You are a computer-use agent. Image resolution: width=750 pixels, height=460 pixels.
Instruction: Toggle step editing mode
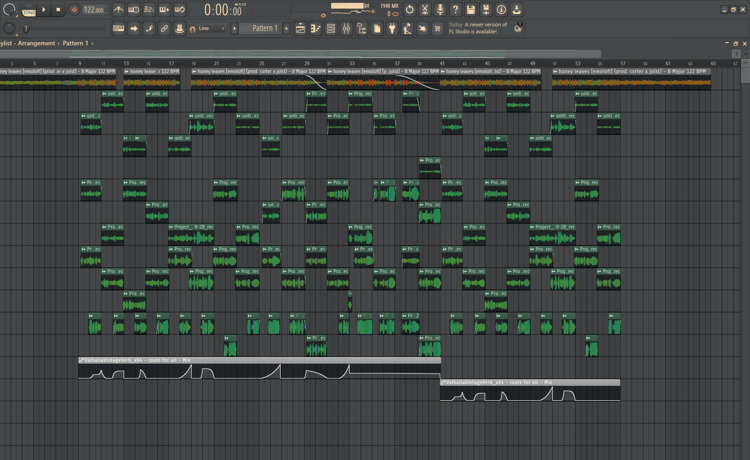pos(149,29)
